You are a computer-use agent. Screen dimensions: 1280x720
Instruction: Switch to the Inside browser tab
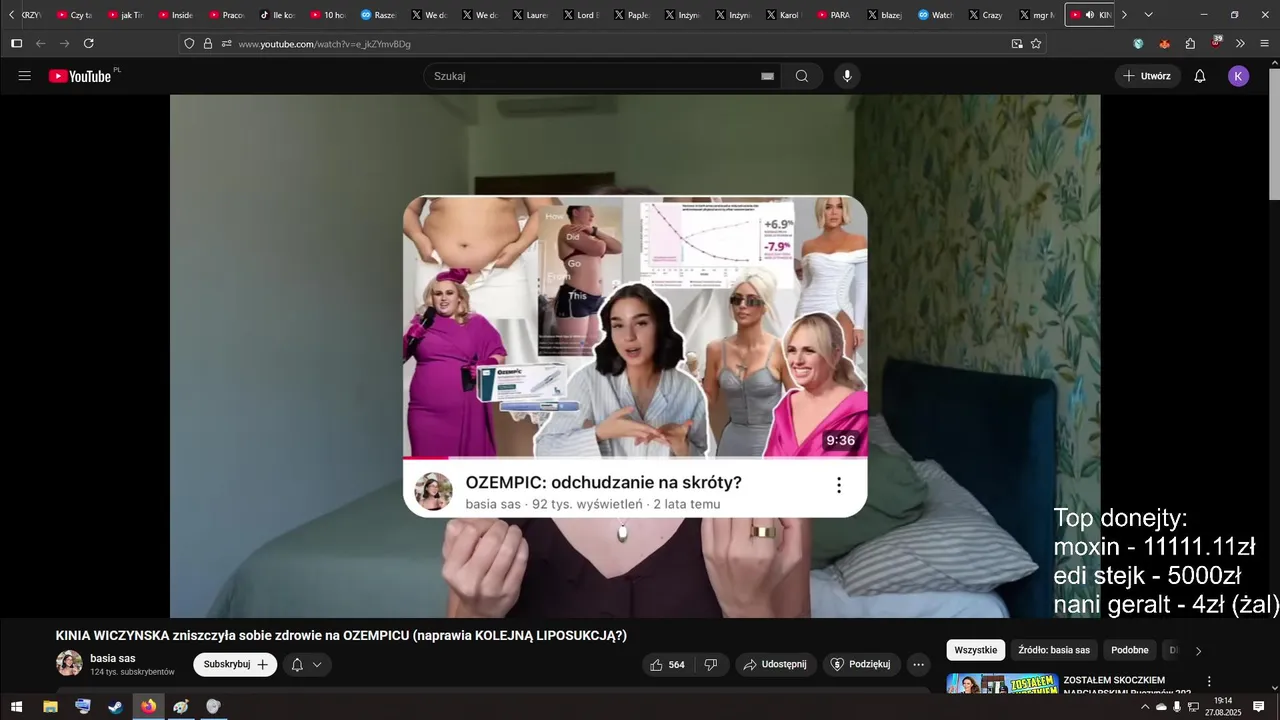(176, 15)
